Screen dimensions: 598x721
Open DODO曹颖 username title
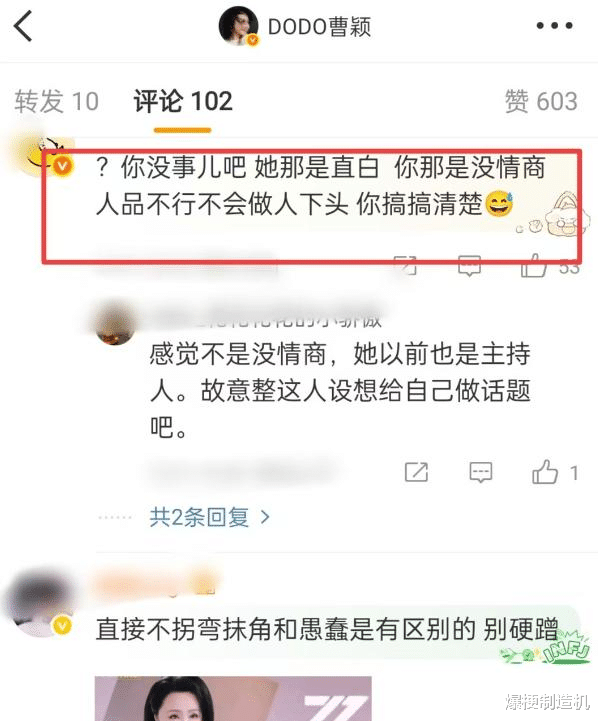[x=319, y=27]
